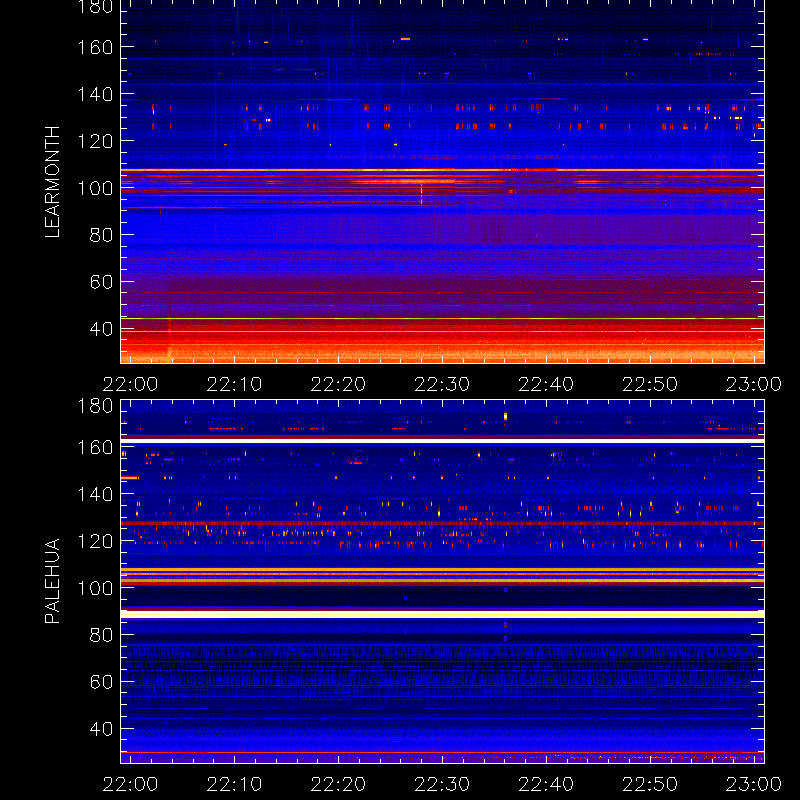The image size is (800, 800).
Task: Select the 120 frequency label on PALEHUA axis
Action: 95,541
